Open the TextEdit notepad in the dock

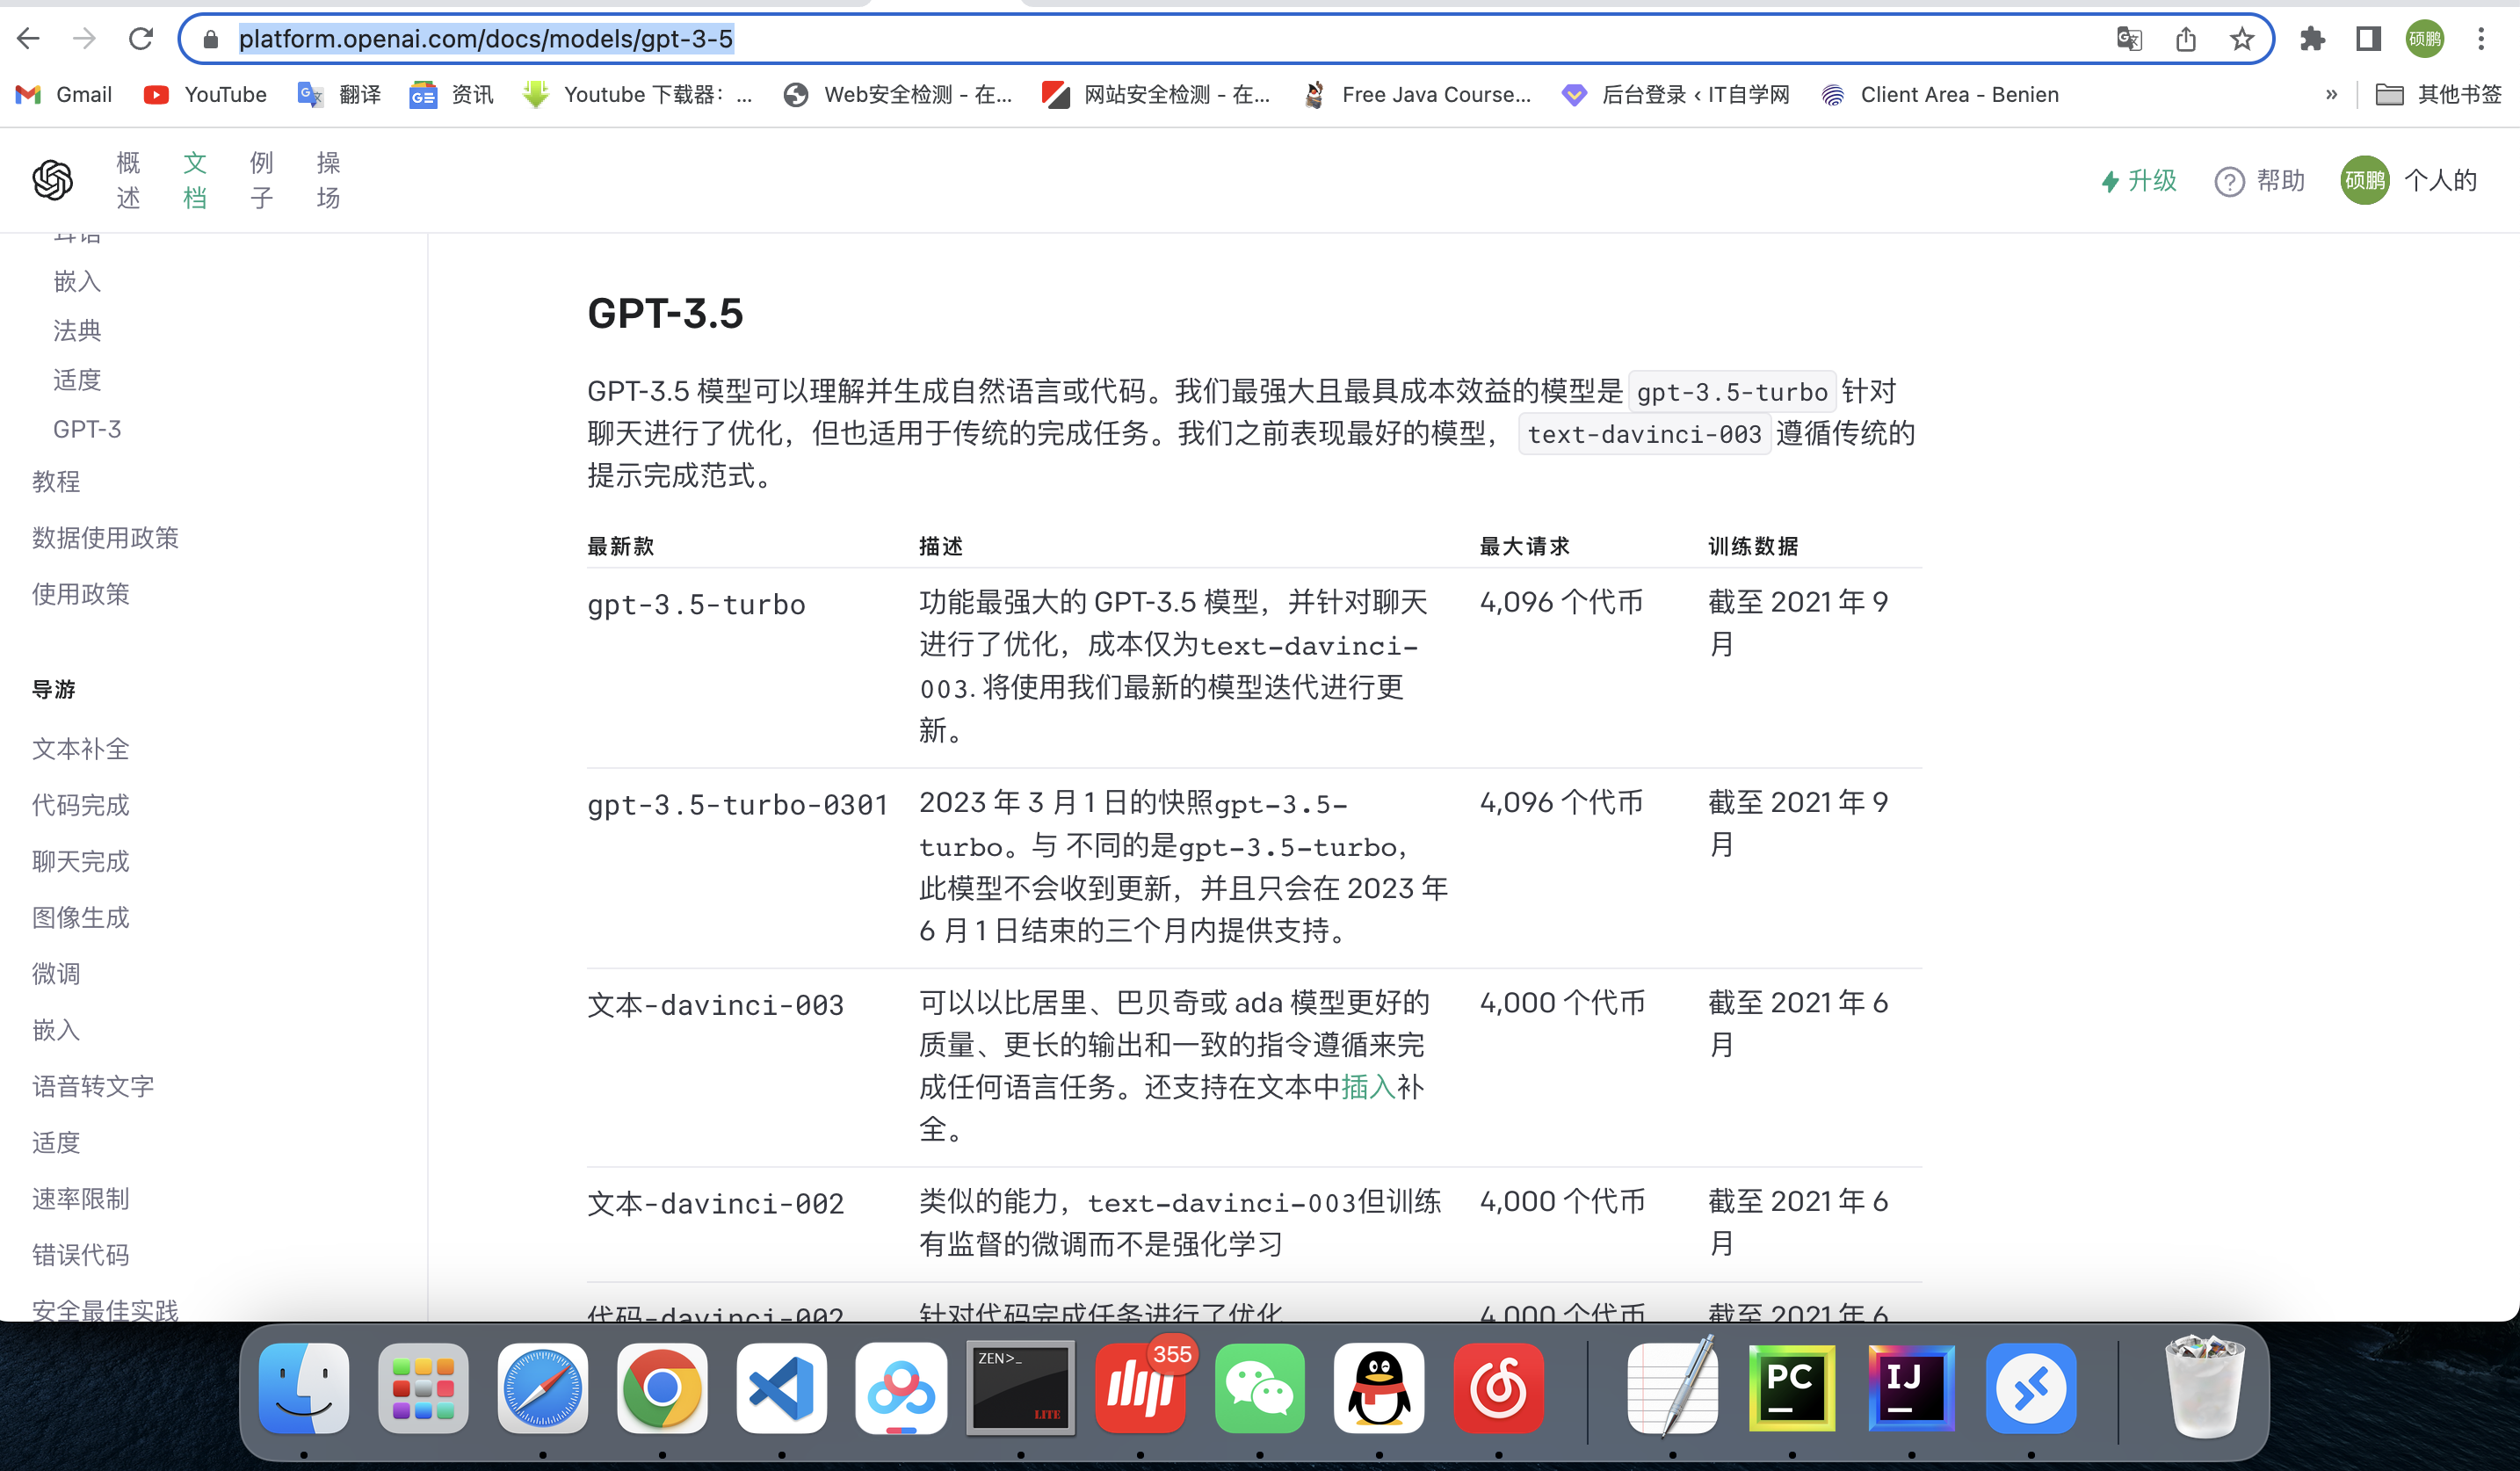coord(1673,1388)
